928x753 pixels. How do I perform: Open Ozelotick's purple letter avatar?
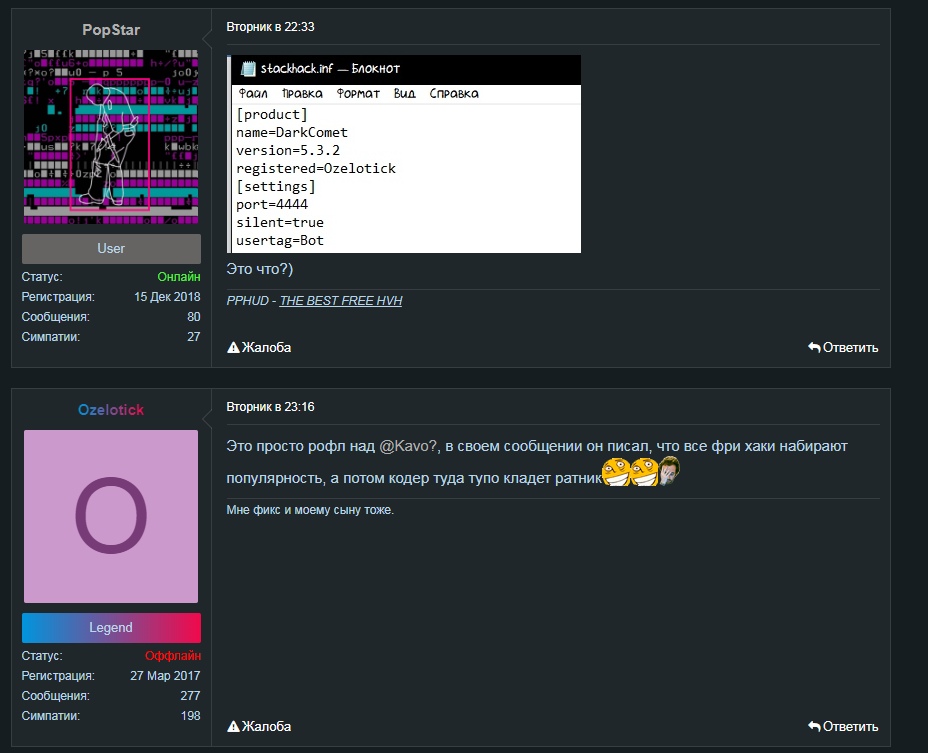tap(111, 517)
